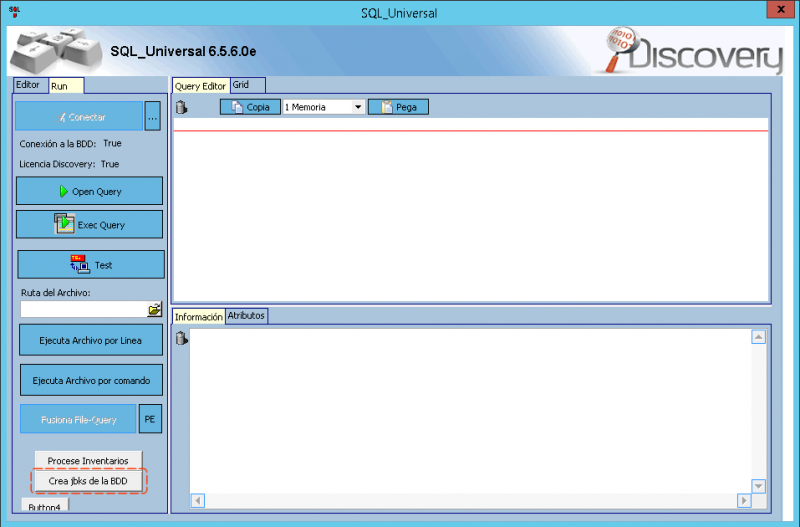
Task: Click the scroll left arrow in Información panel
Action: 198,500
